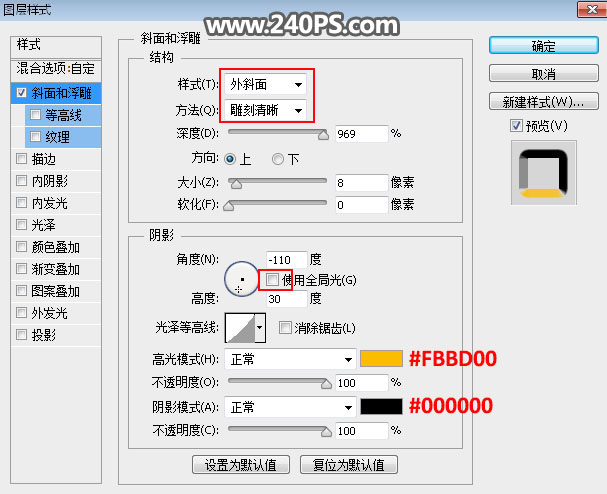Screen dimensions: 607x494
Task: Check the 投影 style checkbox
Action: (x=21, y=334)
